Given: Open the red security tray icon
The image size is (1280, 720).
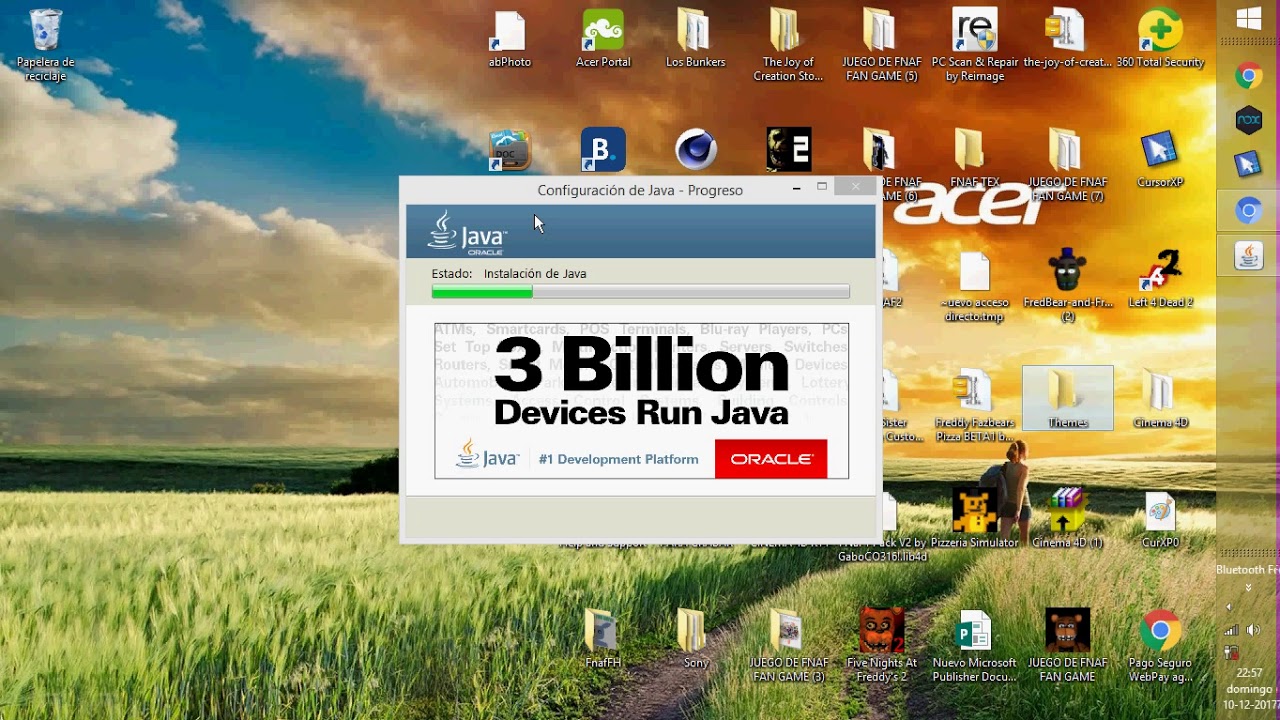Looking at the screenshot, I should coord(1232,653).
